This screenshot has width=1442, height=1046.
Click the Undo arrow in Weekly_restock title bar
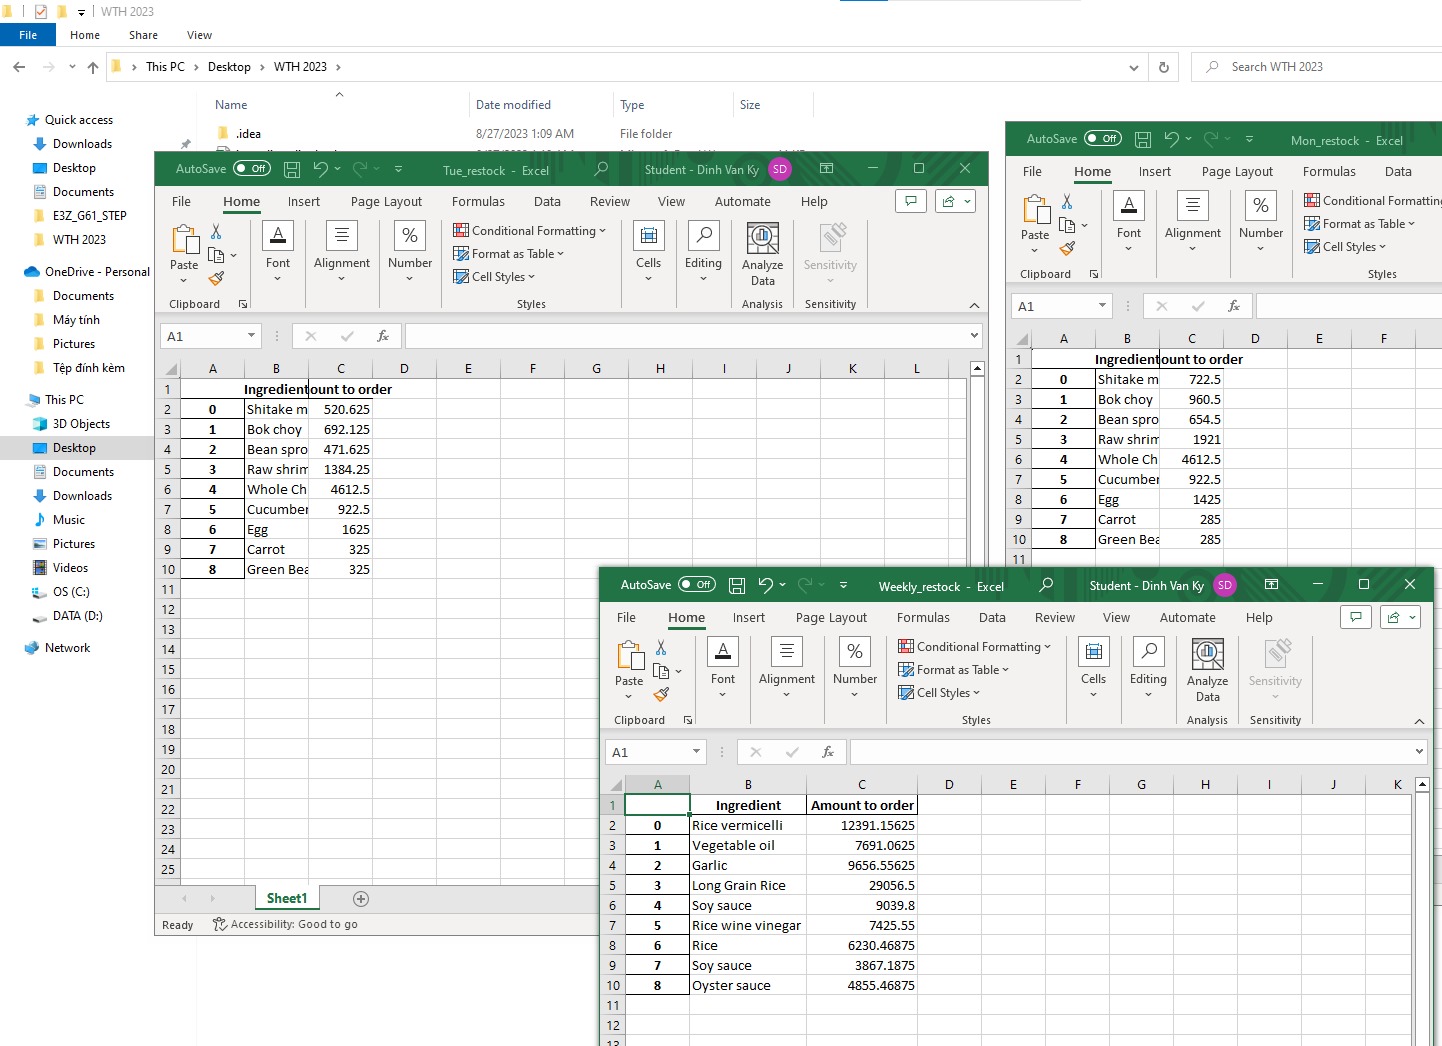pos(766,585)
